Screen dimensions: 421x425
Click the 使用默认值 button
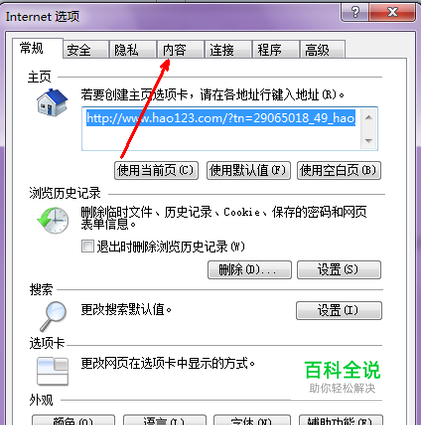pyautogui.click(x=248, y=171)
